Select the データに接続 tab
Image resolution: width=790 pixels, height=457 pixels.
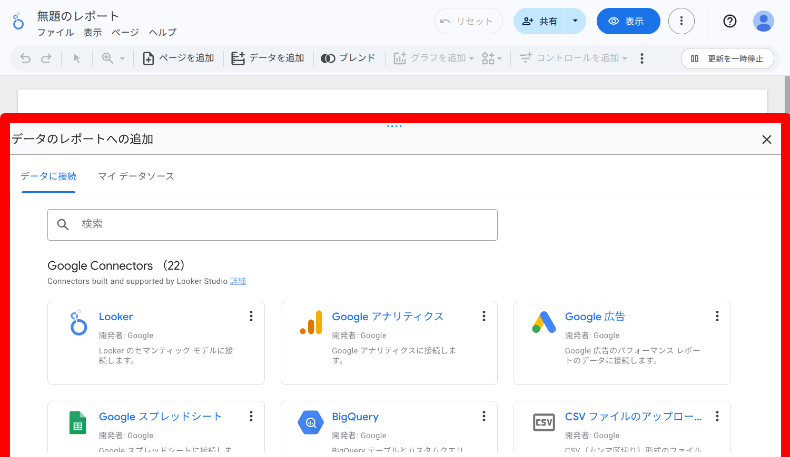[48, 176]
